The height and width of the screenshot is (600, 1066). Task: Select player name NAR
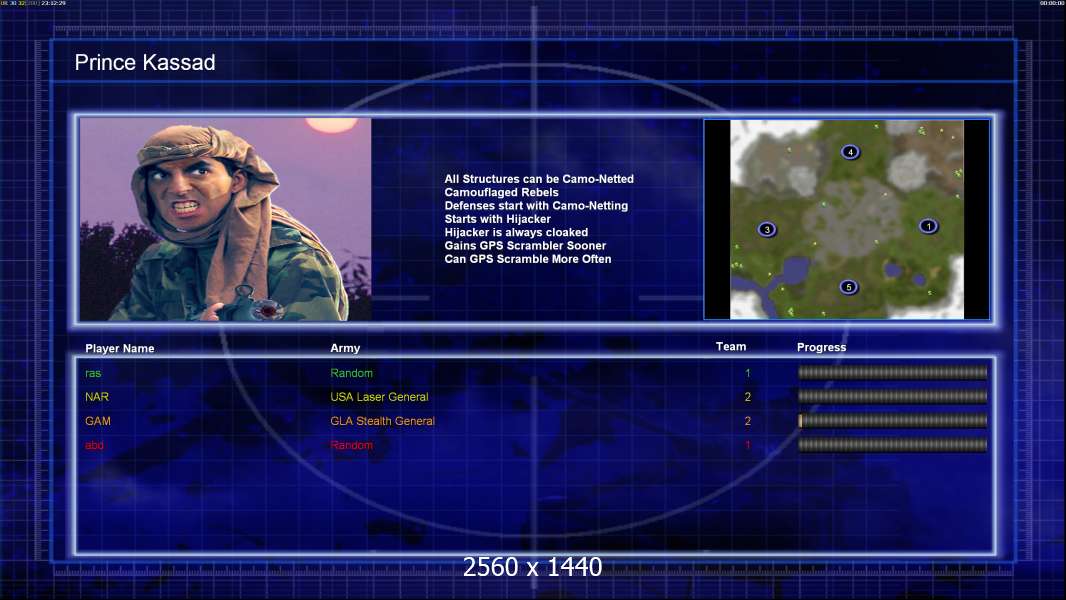click(x=97, y=397)
